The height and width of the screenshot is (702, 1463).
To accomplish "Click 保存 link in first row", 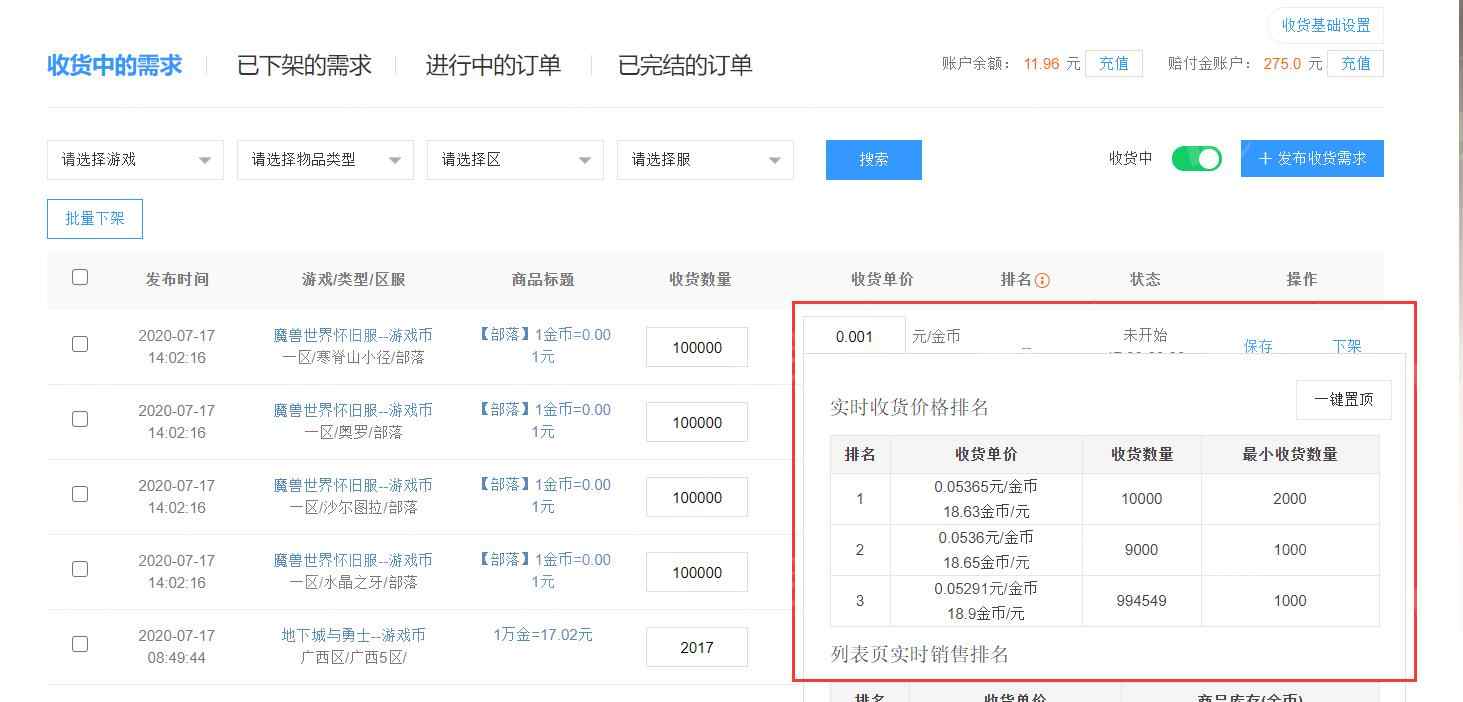I will coord(1258,346).
